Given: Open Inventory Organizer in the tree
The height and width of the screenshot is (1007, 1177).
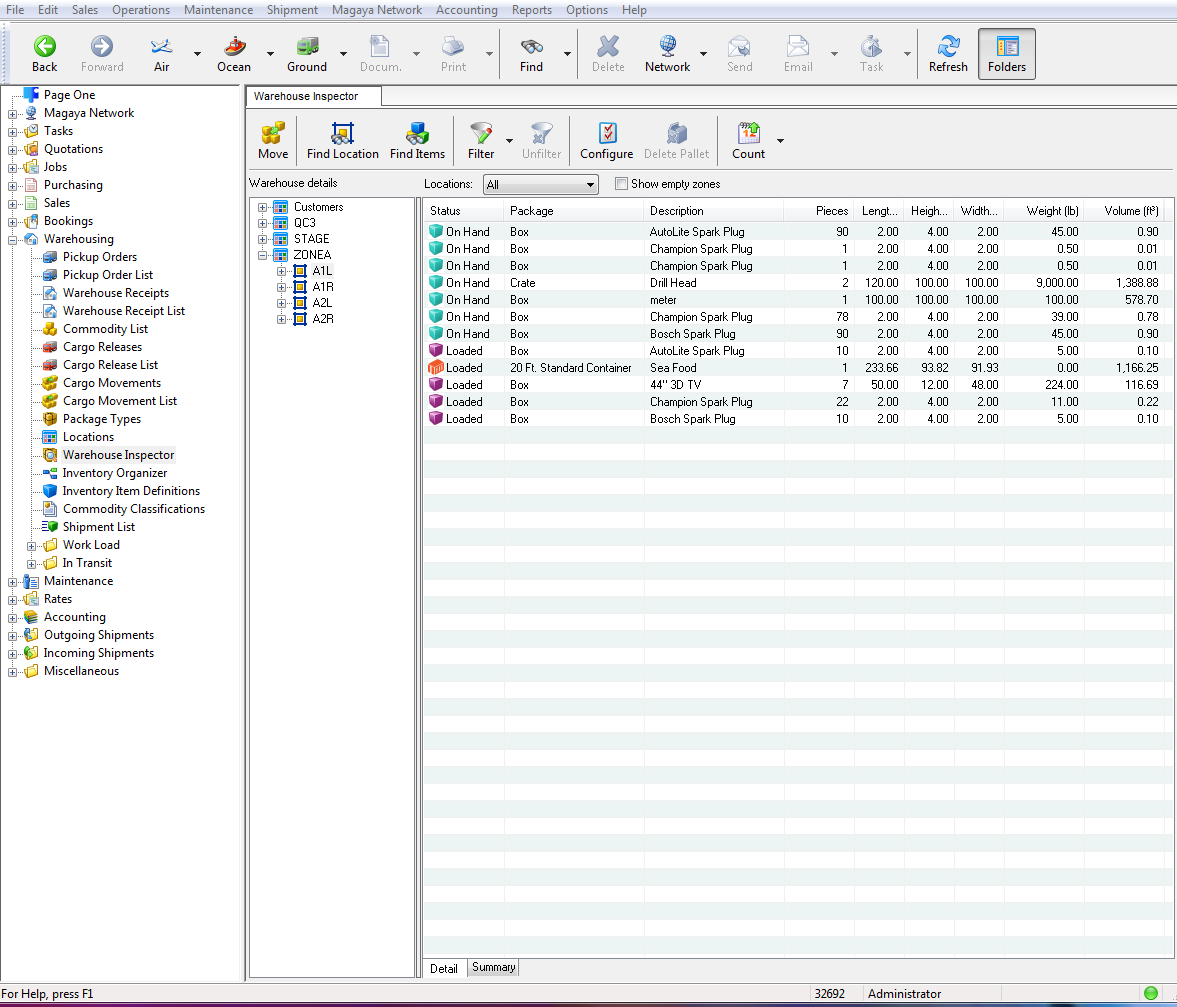Looking at the screenshot, I should click(x=115, y=473).
